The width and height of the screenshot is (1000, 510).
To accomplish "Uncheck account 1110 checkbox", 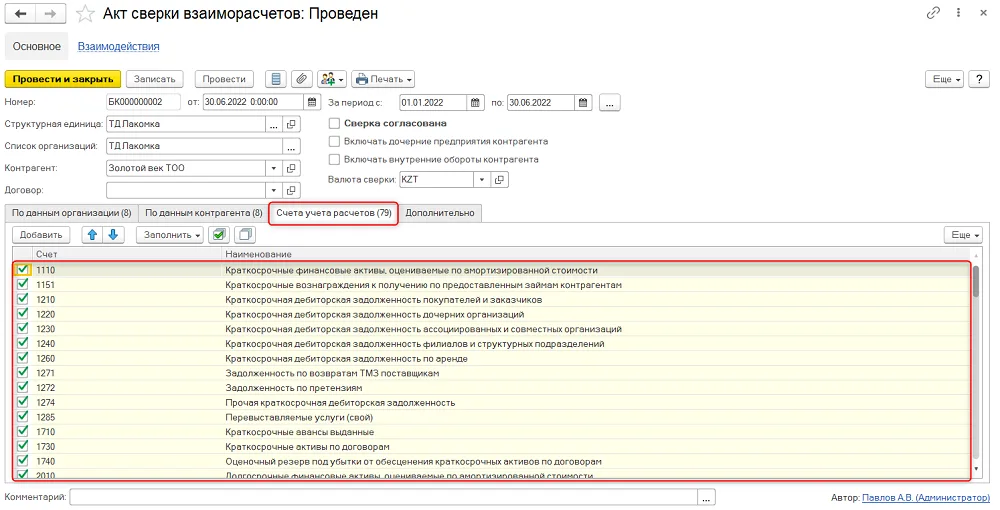I will tap(23, 270).
